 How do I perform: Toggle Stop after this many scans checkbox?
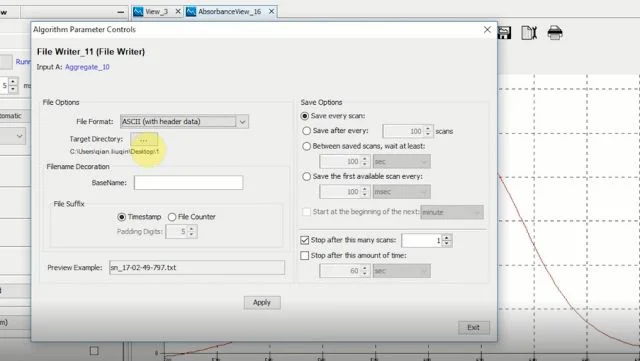[x=304, y=240]
